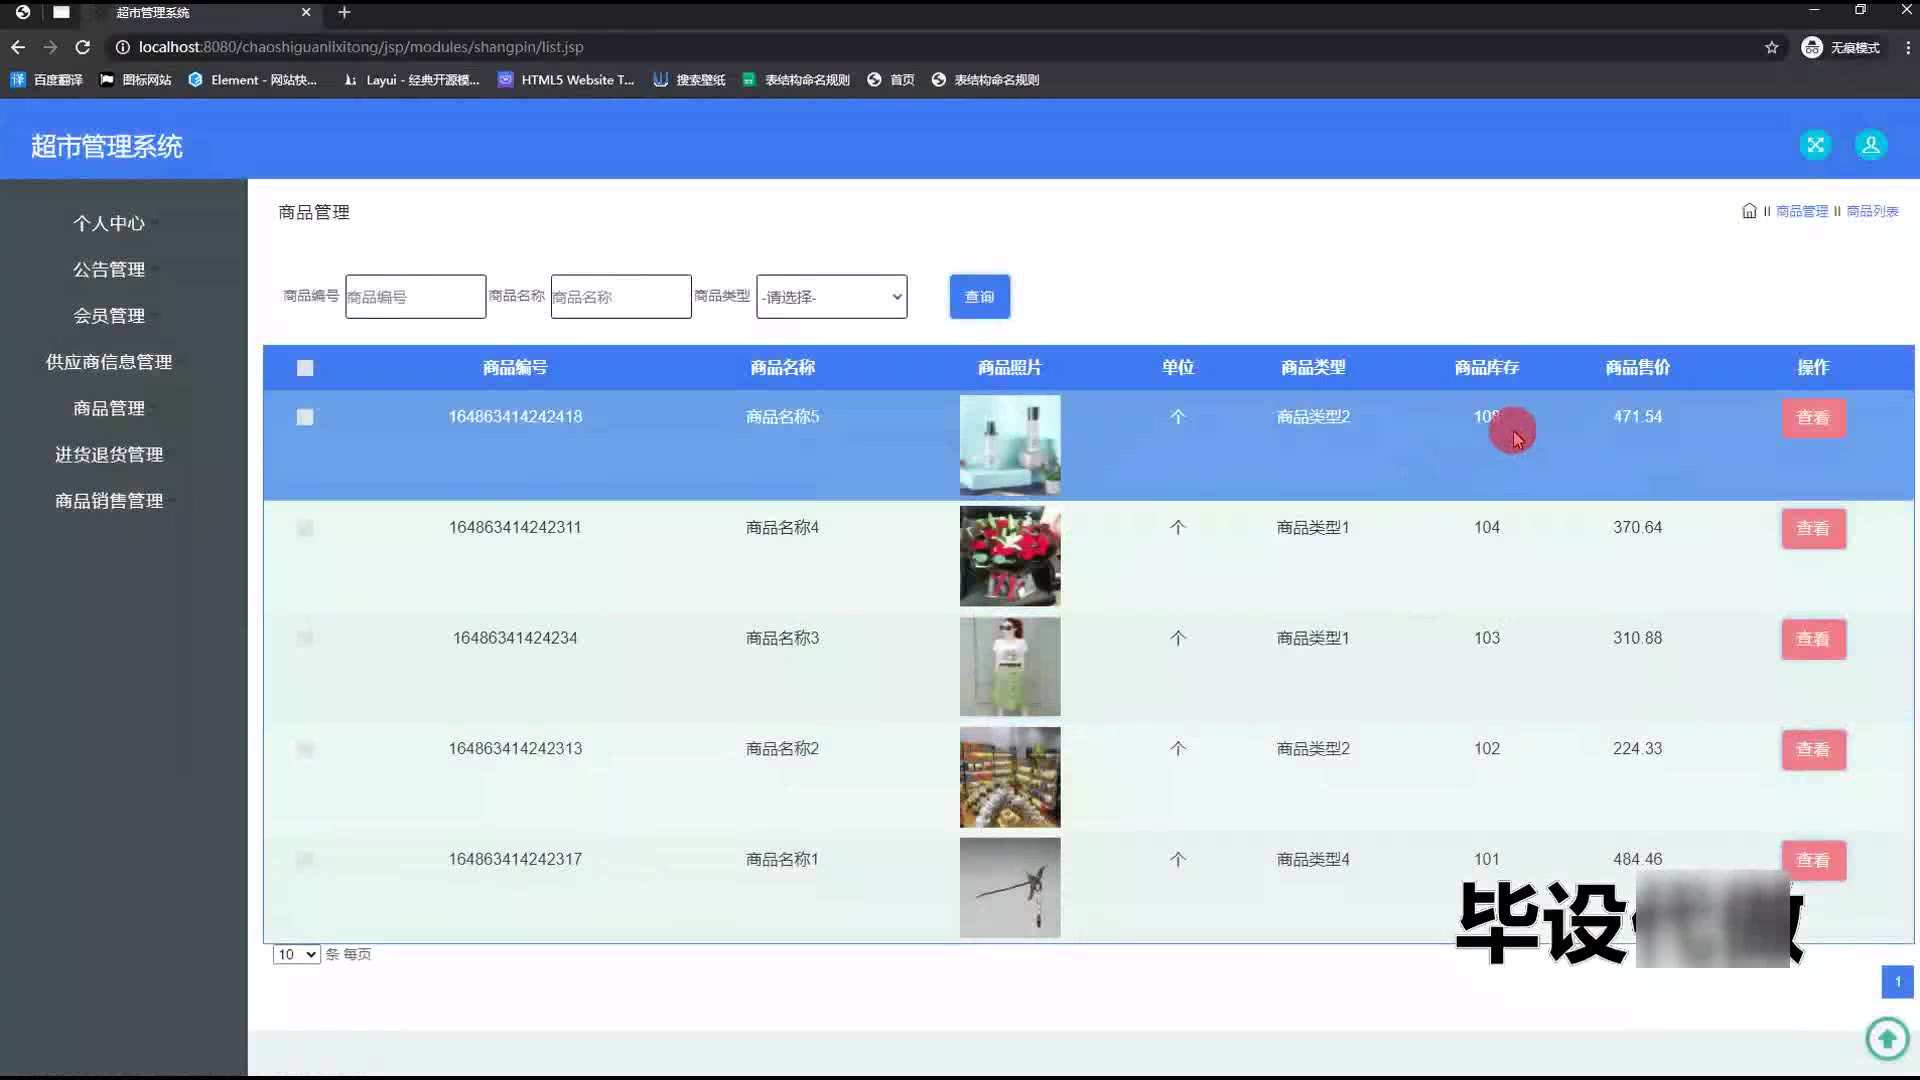Viewport: 1920px width, 1080px height.
Task: Reload the page with browser refresh icon
Action: coord(83,47)
